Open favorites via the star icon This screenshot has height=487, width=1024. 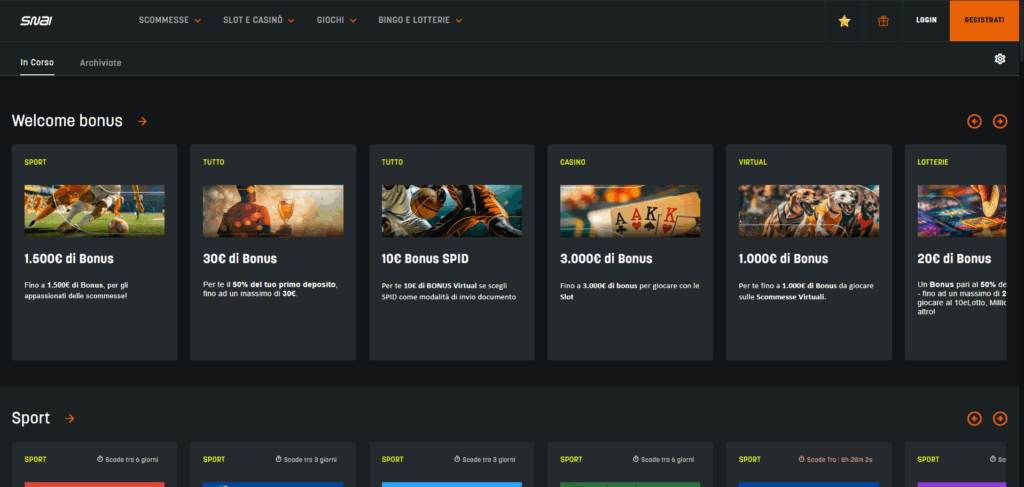tap(844, 20)
